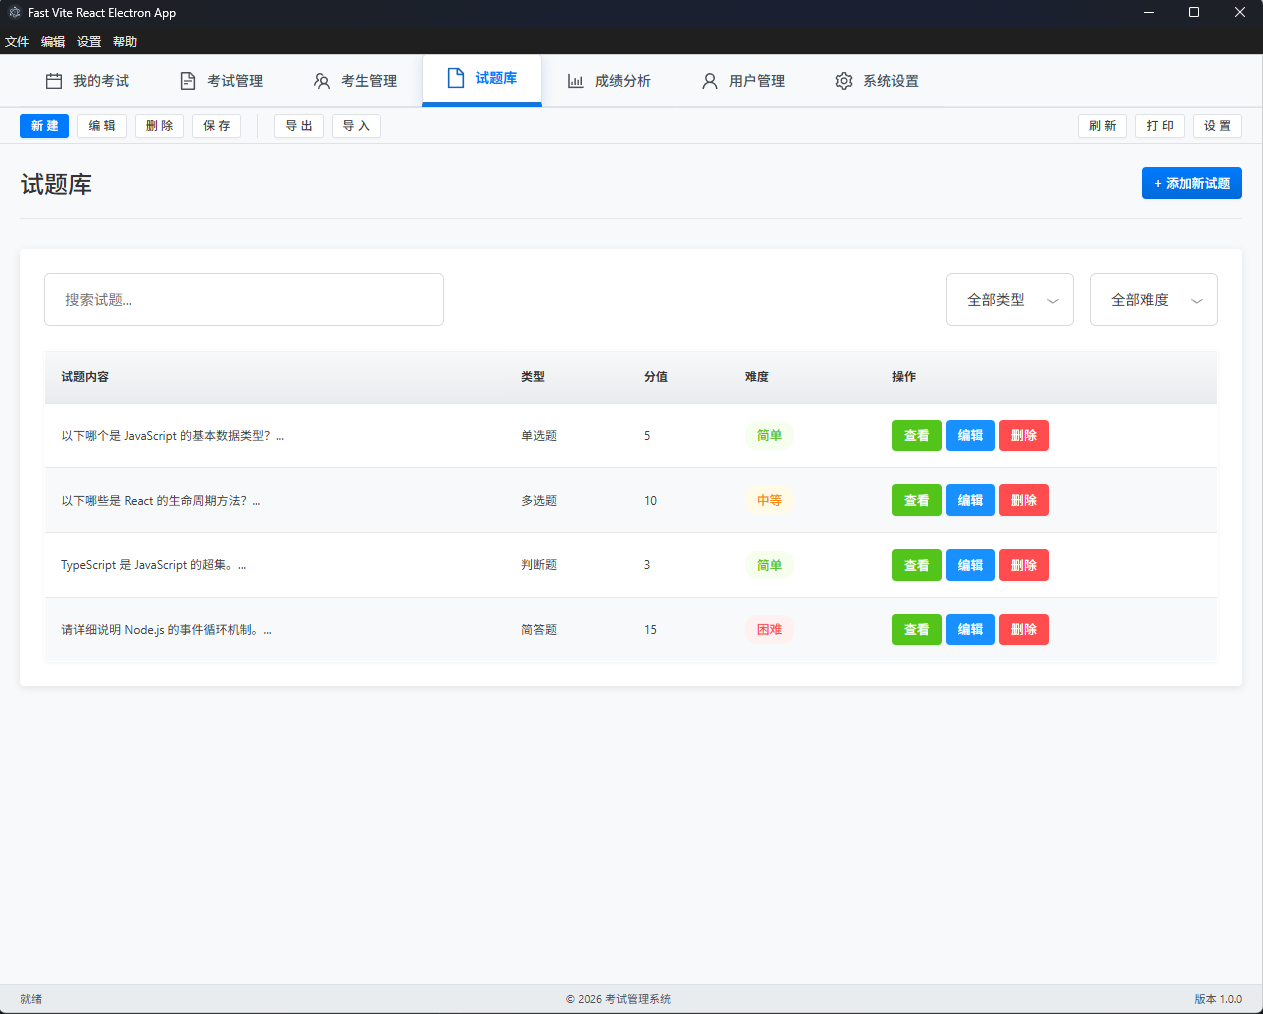Open the 设置 menu in menu bar
Image resolution: width=1263 pixels, height=1014 pixels.
coord(89,42)
